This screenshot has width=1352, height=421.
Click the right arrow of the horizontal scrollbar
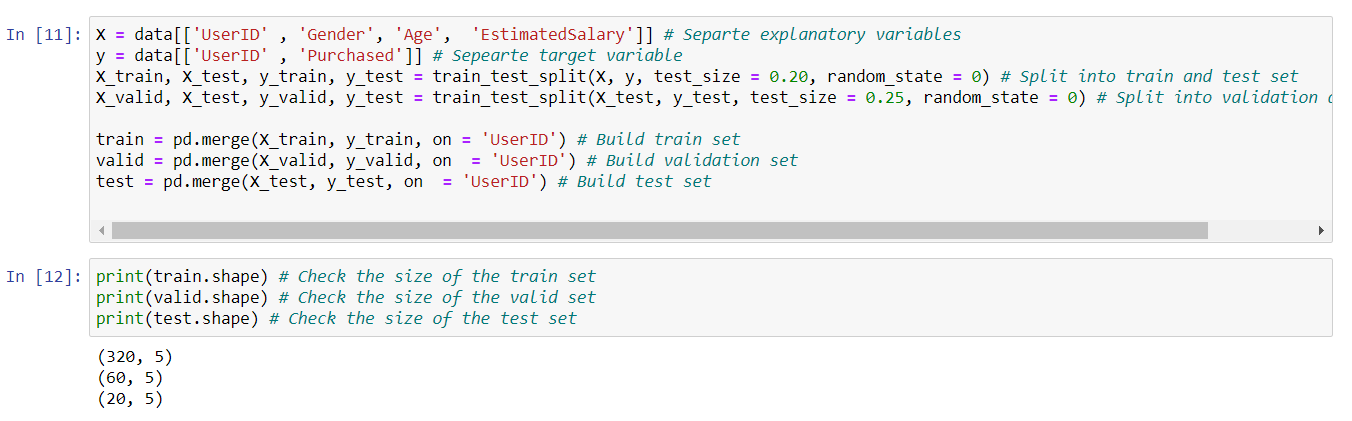(1321, 231)
